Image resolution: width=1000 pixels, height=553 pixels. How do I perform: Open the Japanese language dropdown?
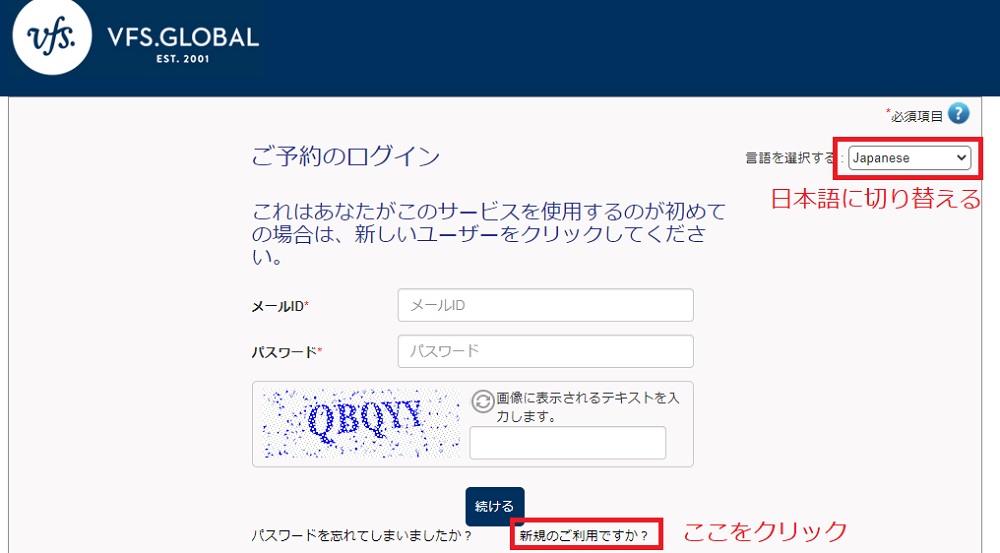(909, 158)
